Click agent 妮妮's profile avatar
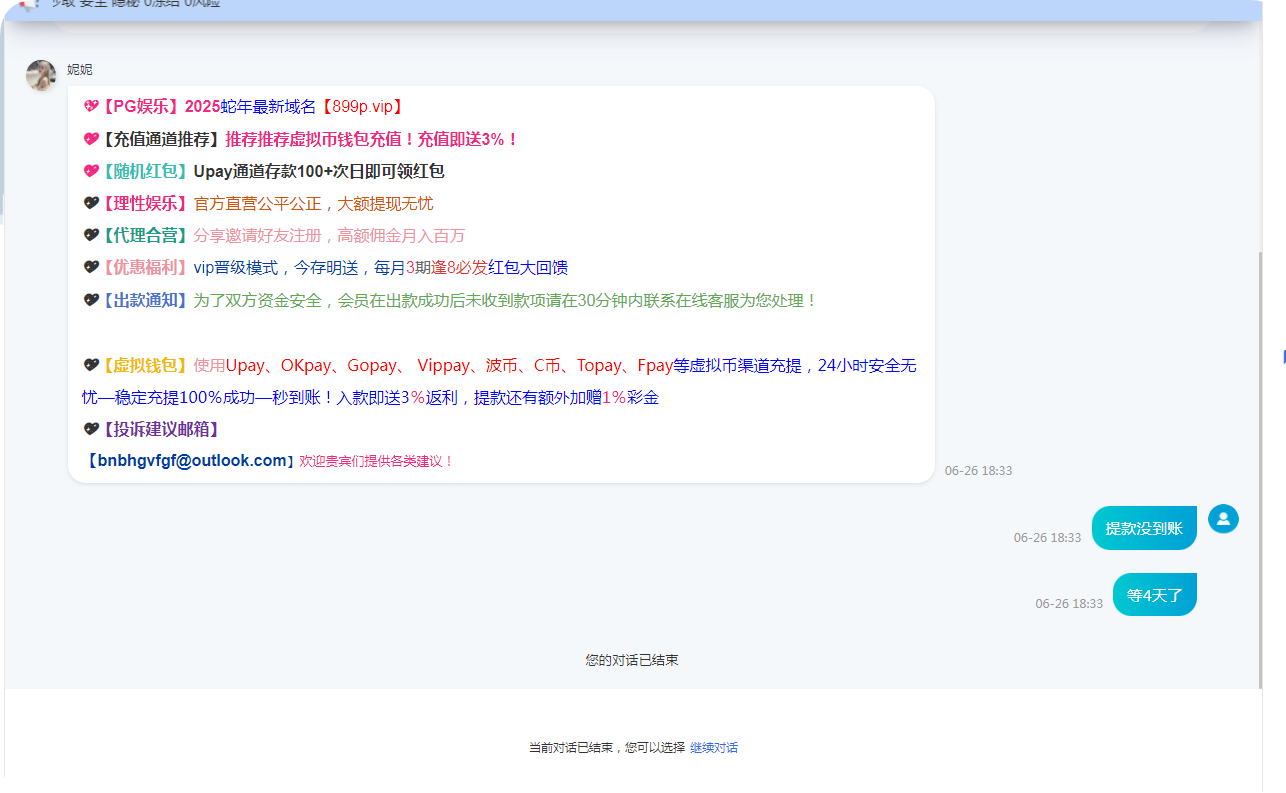1286x793 pixels. [x=41, y=75]
